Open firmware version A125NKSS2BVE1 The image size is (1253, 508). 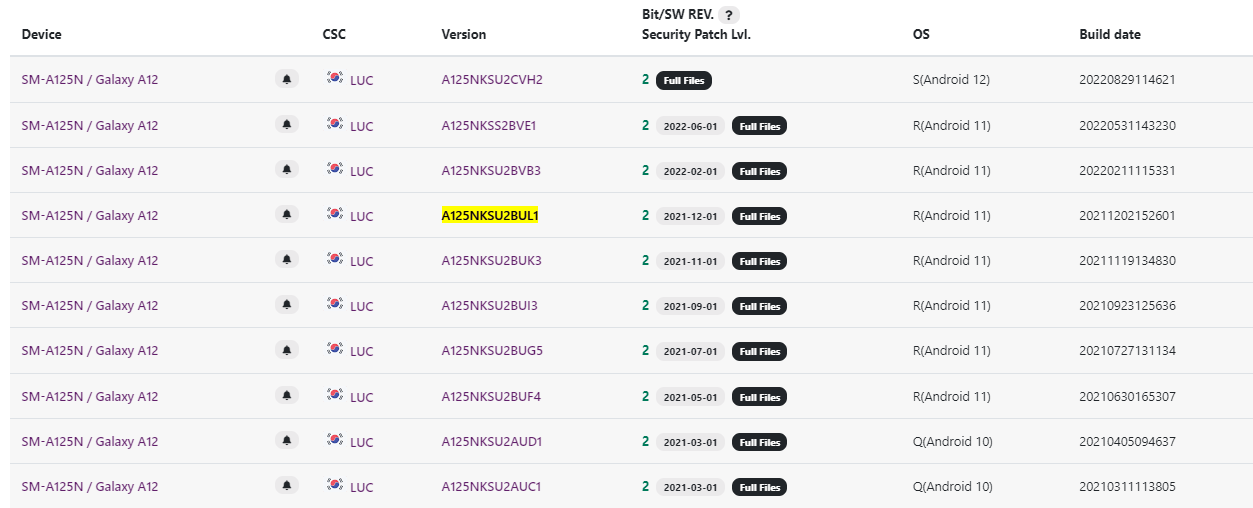pyautogui.click(x=489, y=125)
